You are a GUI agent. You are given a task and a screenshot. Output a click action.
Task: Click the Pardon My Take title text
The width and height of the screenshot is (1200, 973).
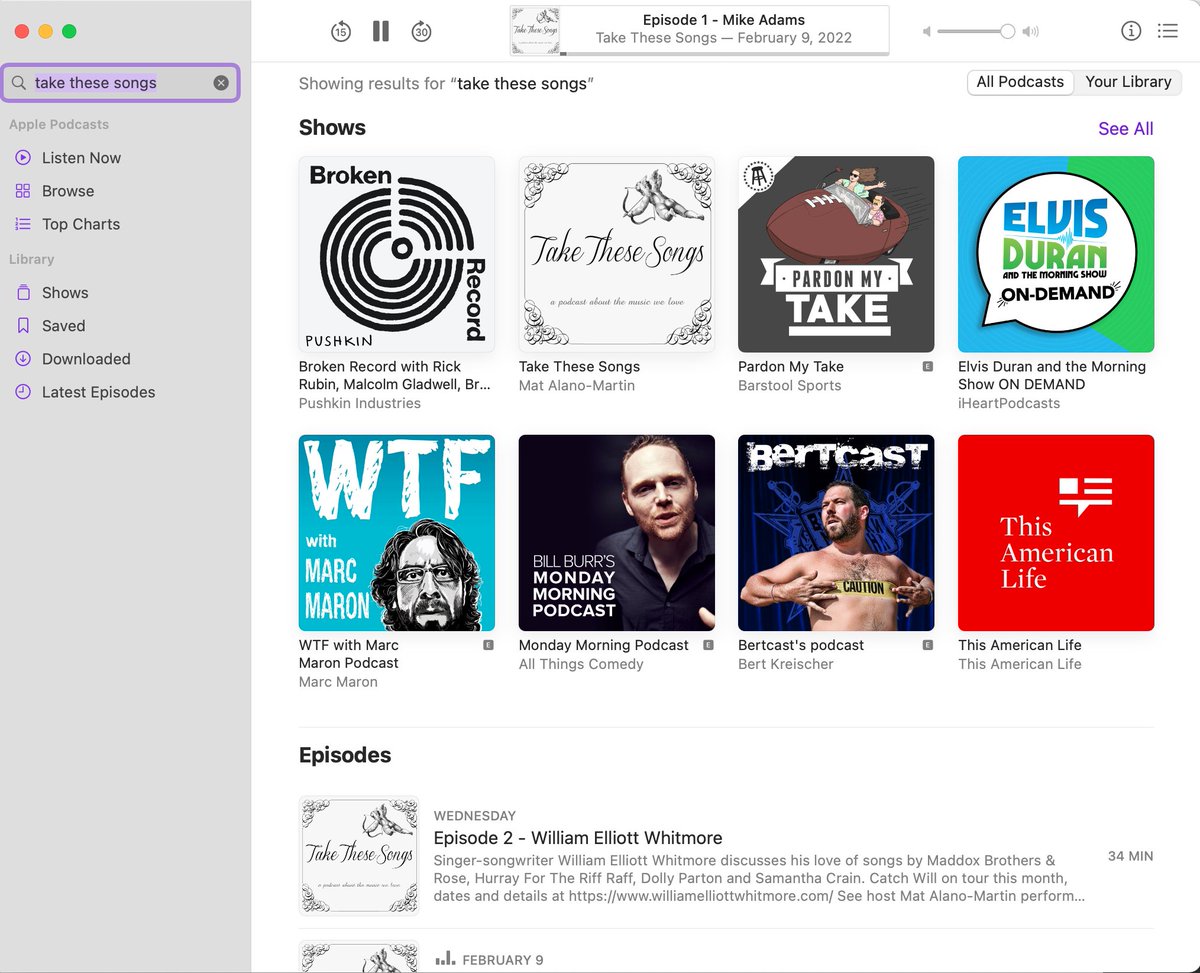click(x=790, y=367)
